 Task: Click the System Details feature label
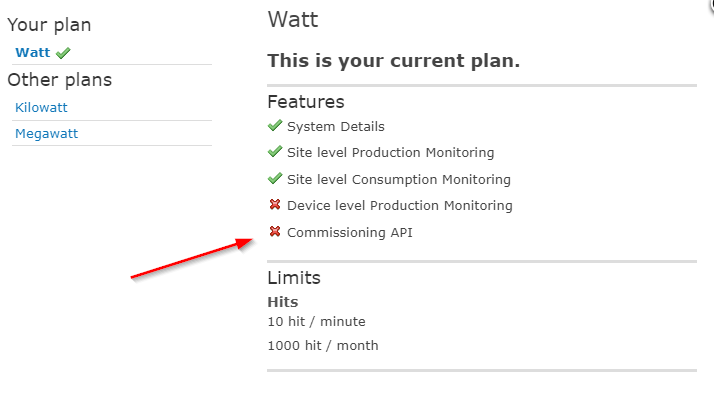click(335, 127)
